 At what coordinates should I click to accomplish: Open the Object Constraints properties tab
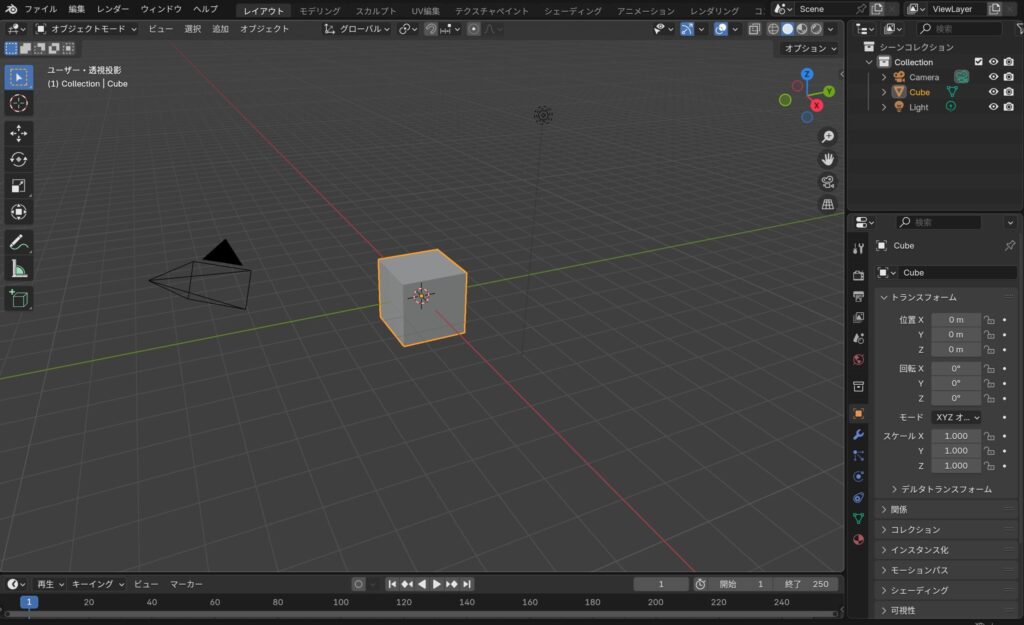[x=859, y=497]
